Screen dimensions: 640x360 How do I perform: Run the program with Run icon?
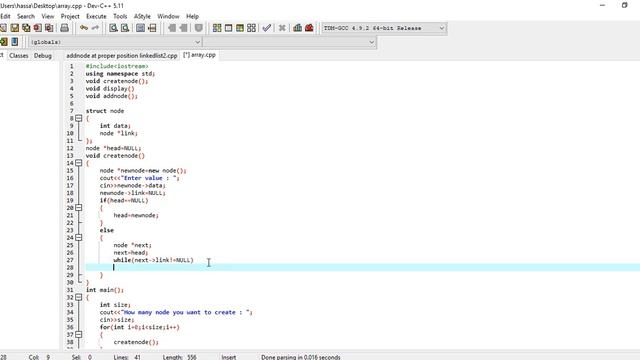tap(229, 28)
